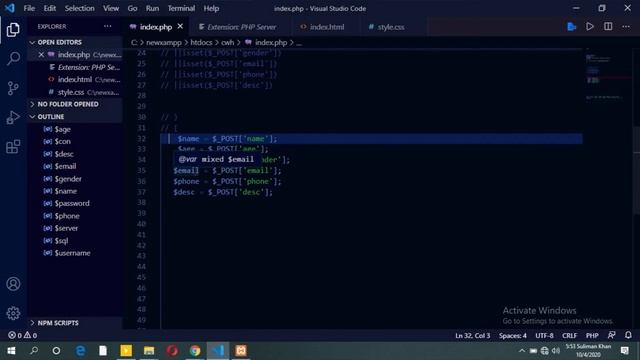Jump to $con in Outline
This screenshot has width=640, height=360.
click(62, 141)
